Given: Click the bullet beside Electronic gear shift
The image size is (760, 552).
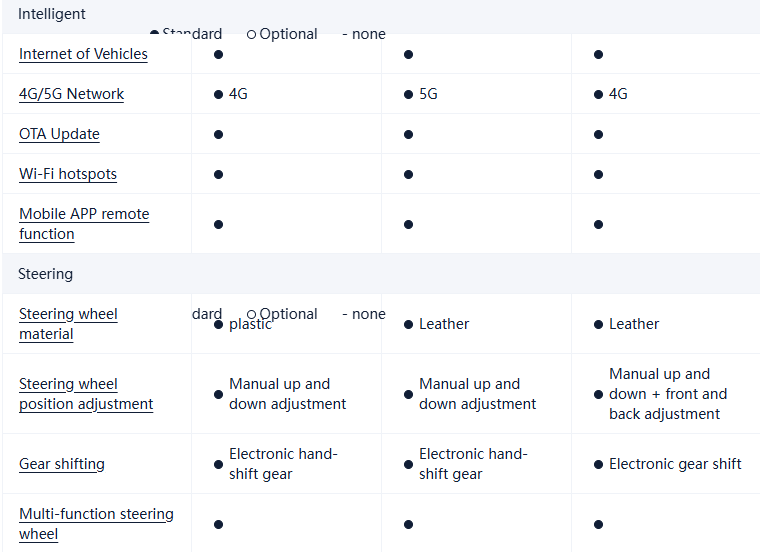Looking at the screenshot, I should click(598, 464).
